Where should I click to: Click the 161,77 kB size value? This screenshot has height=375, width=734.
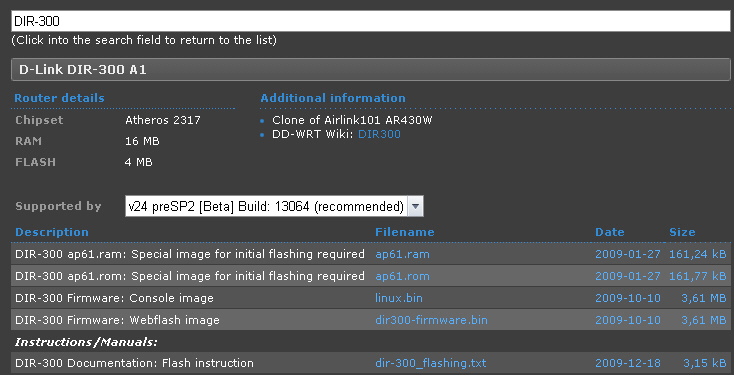[697, 276]
